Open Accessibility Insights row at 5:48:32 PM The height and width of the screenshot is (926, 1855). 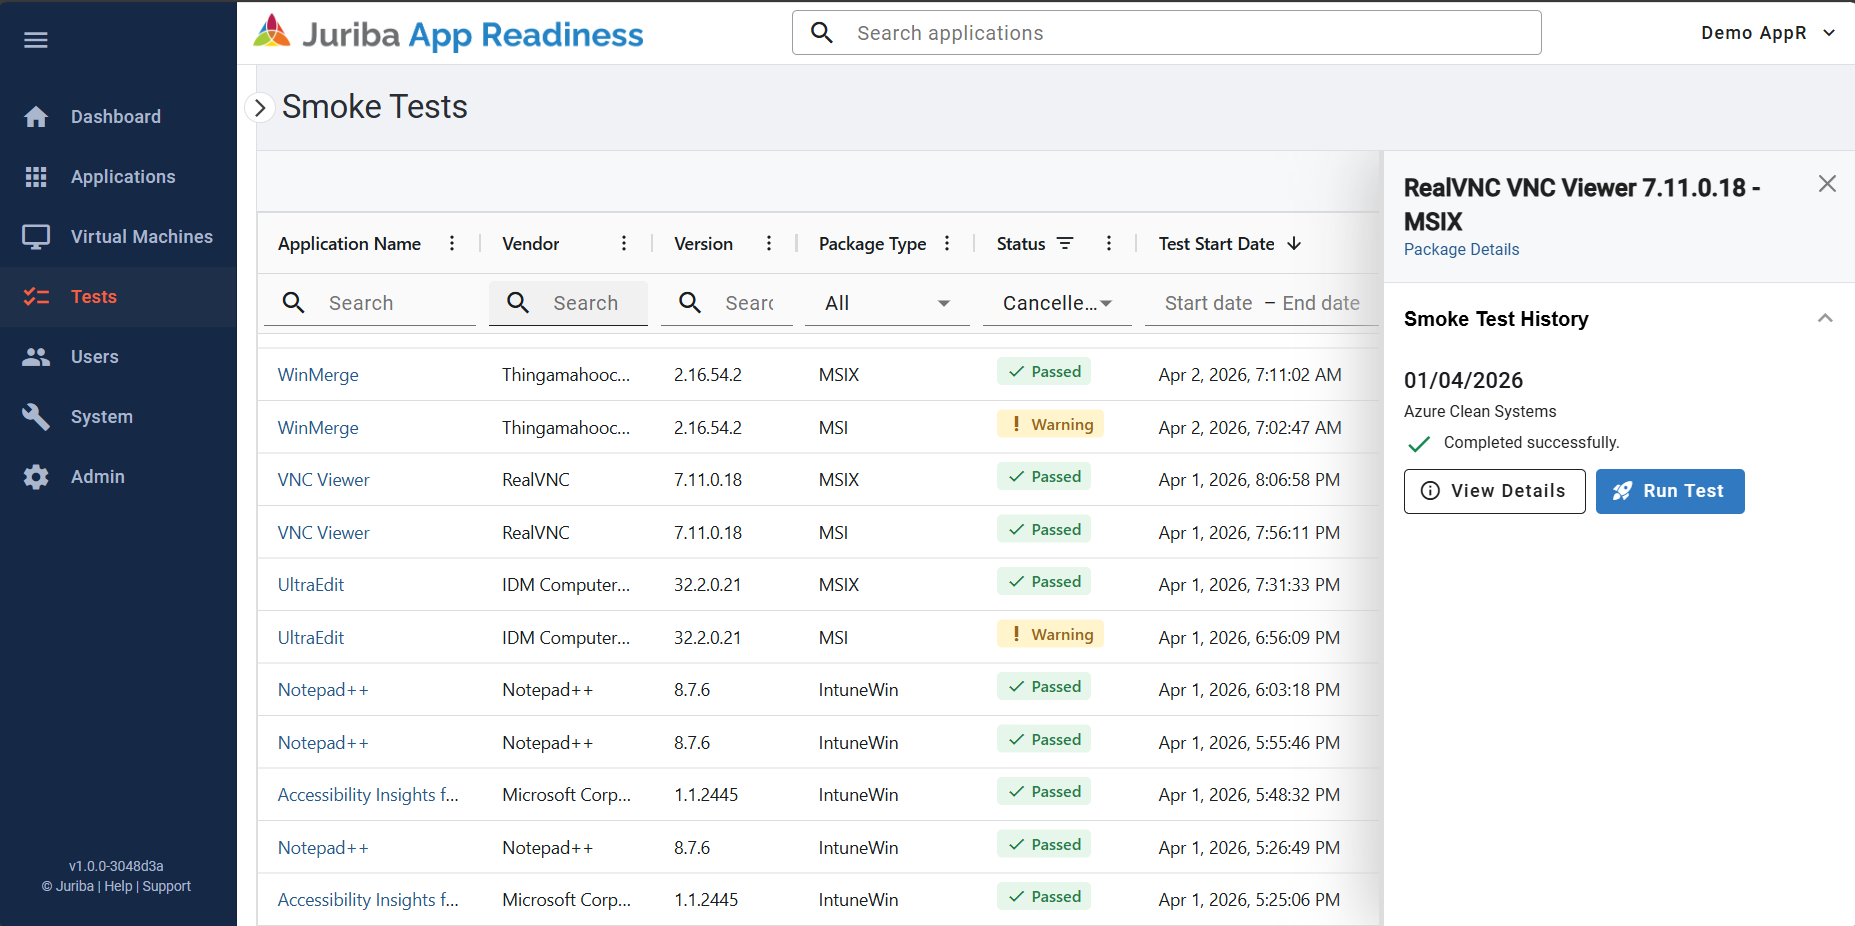point(368,795)
